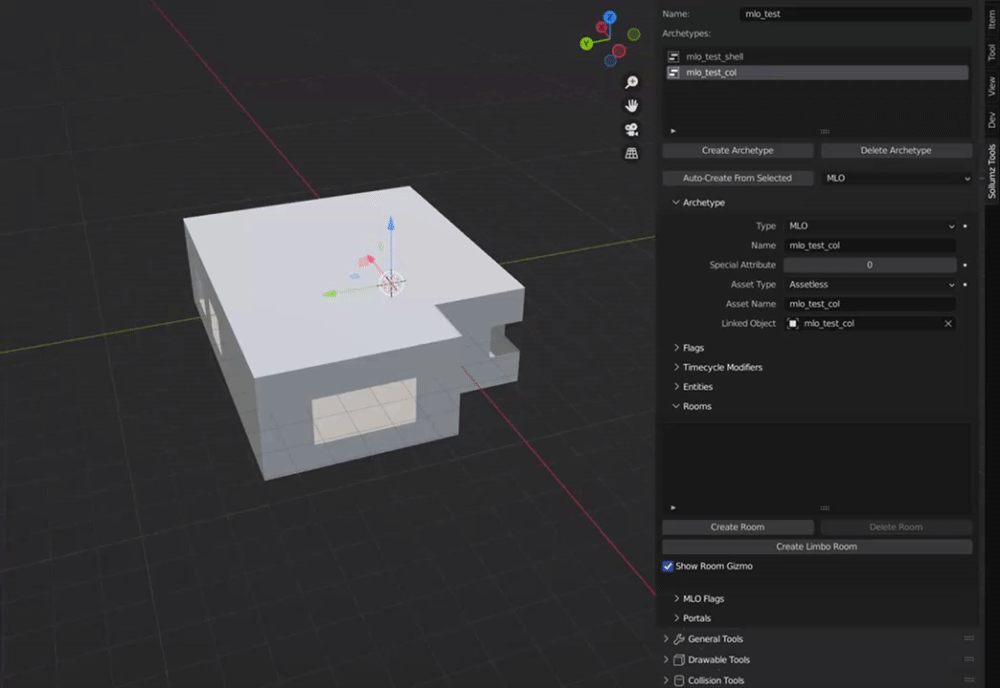Click the archetype icon beside mlo_test_shell
Screen dimensions: 1000x688
(x=673, y=57)
